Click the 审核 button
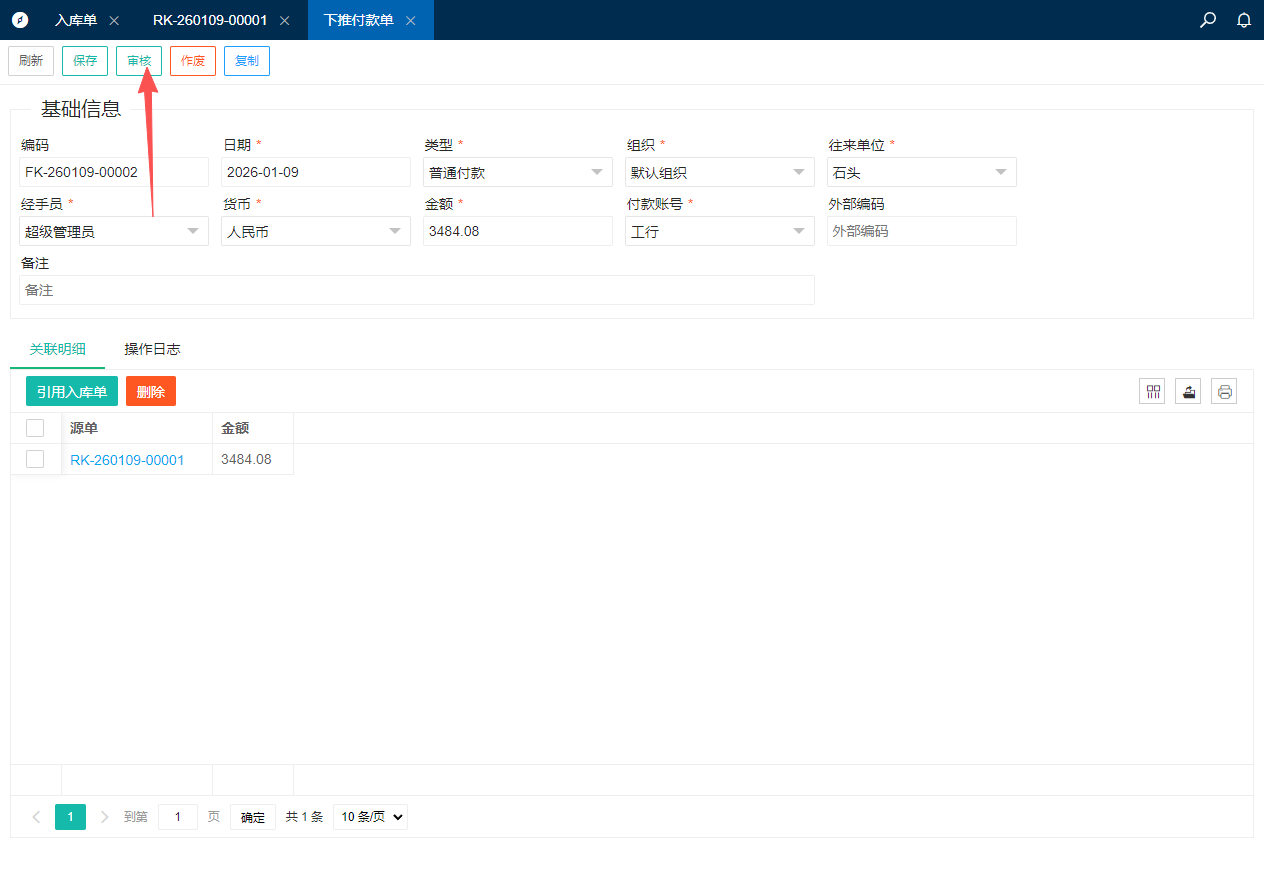This screenshot has height=872, width=1264. click(x=139, y=61)
